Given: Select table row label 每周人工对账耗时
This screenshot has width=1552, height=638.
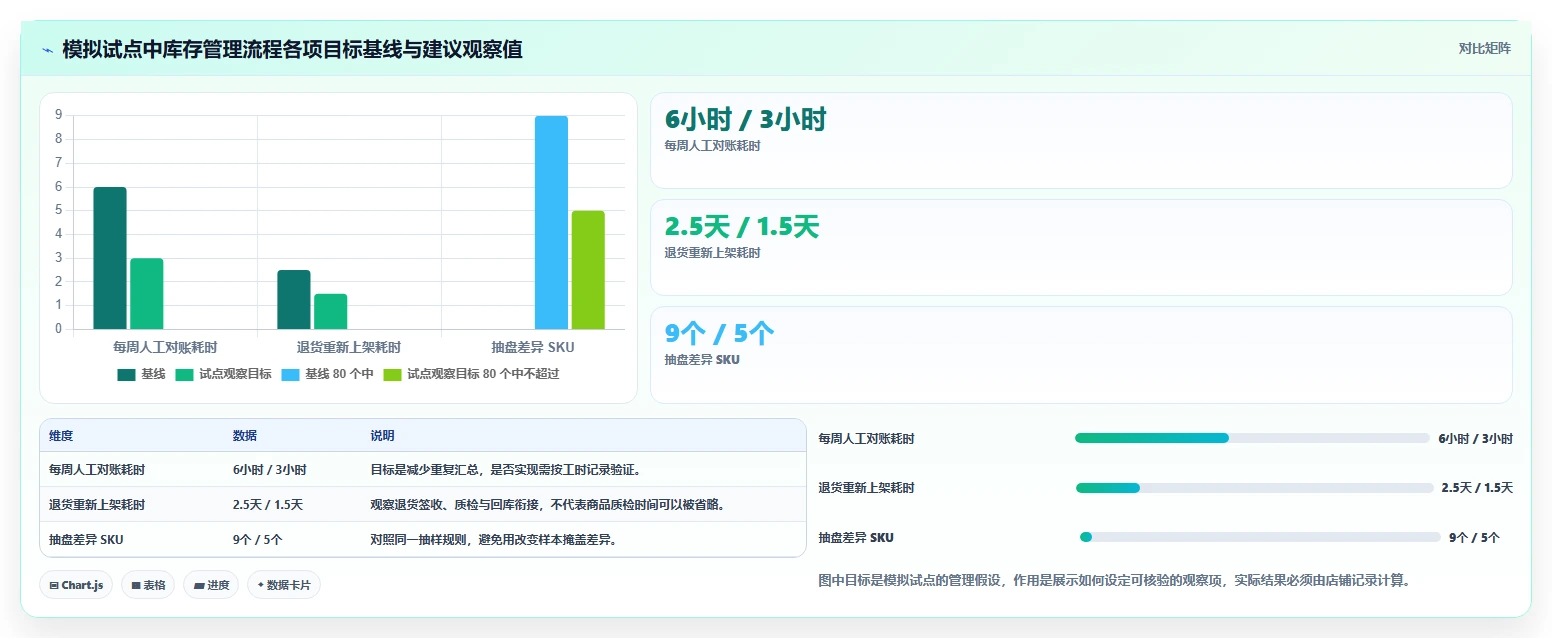Looking at the screenshot, I should 97,470.
